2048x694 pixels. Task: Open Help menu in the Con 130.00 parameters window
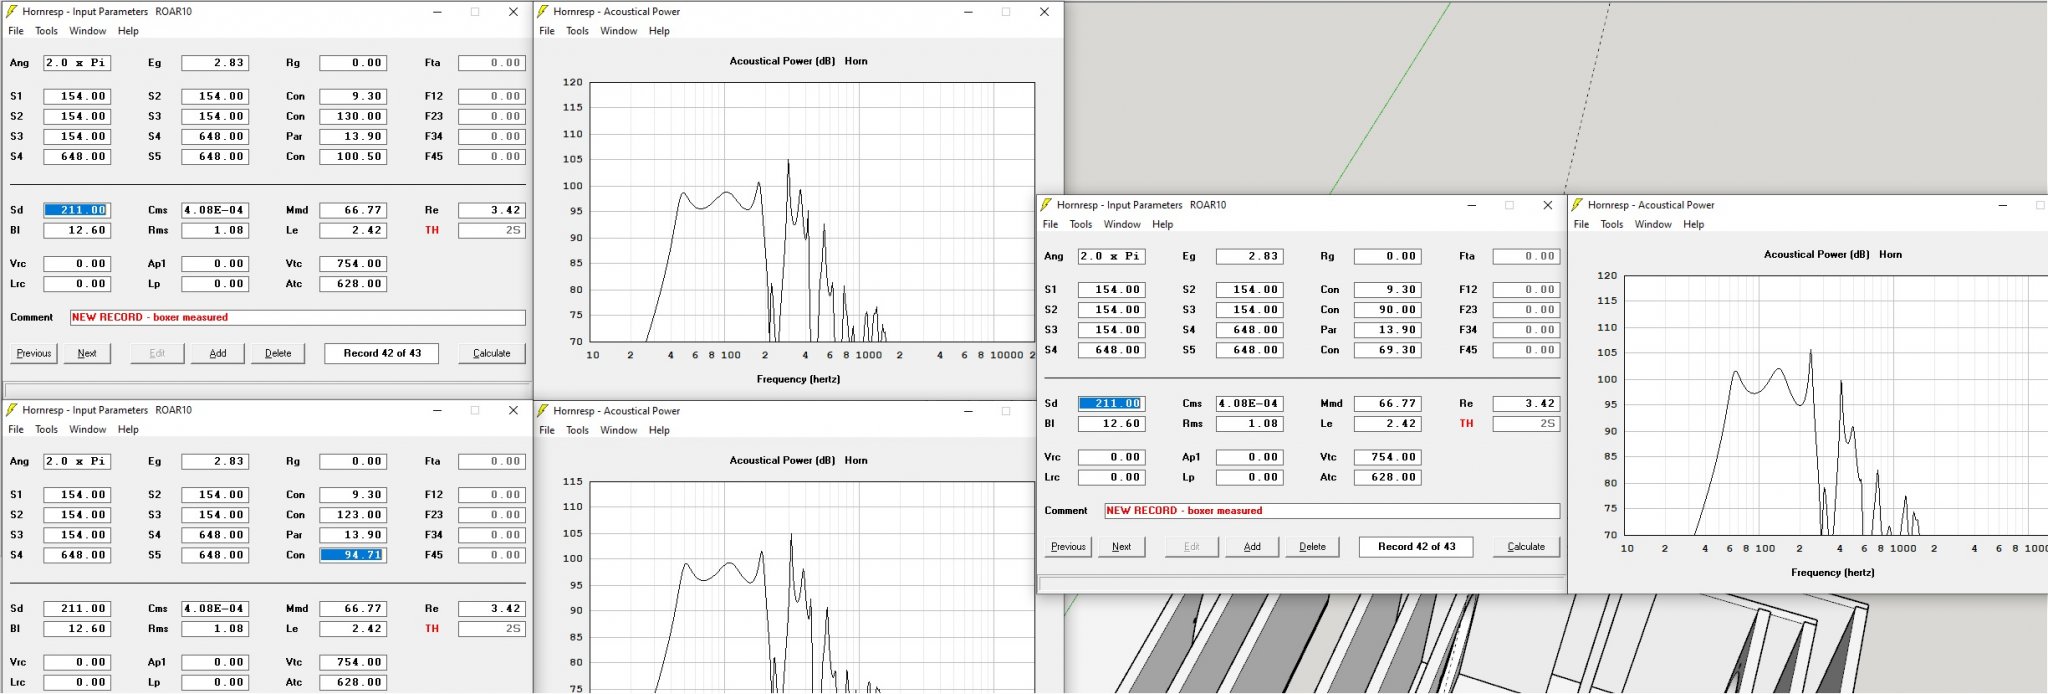tap(128, 31)
